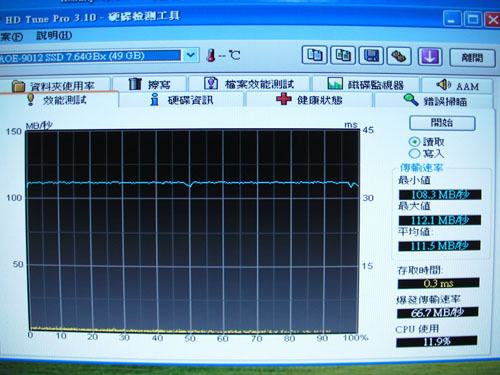The width and height of the screenshot is (500, 375).
Task: Click the benchmark graph area
Action: pos(193,230)
